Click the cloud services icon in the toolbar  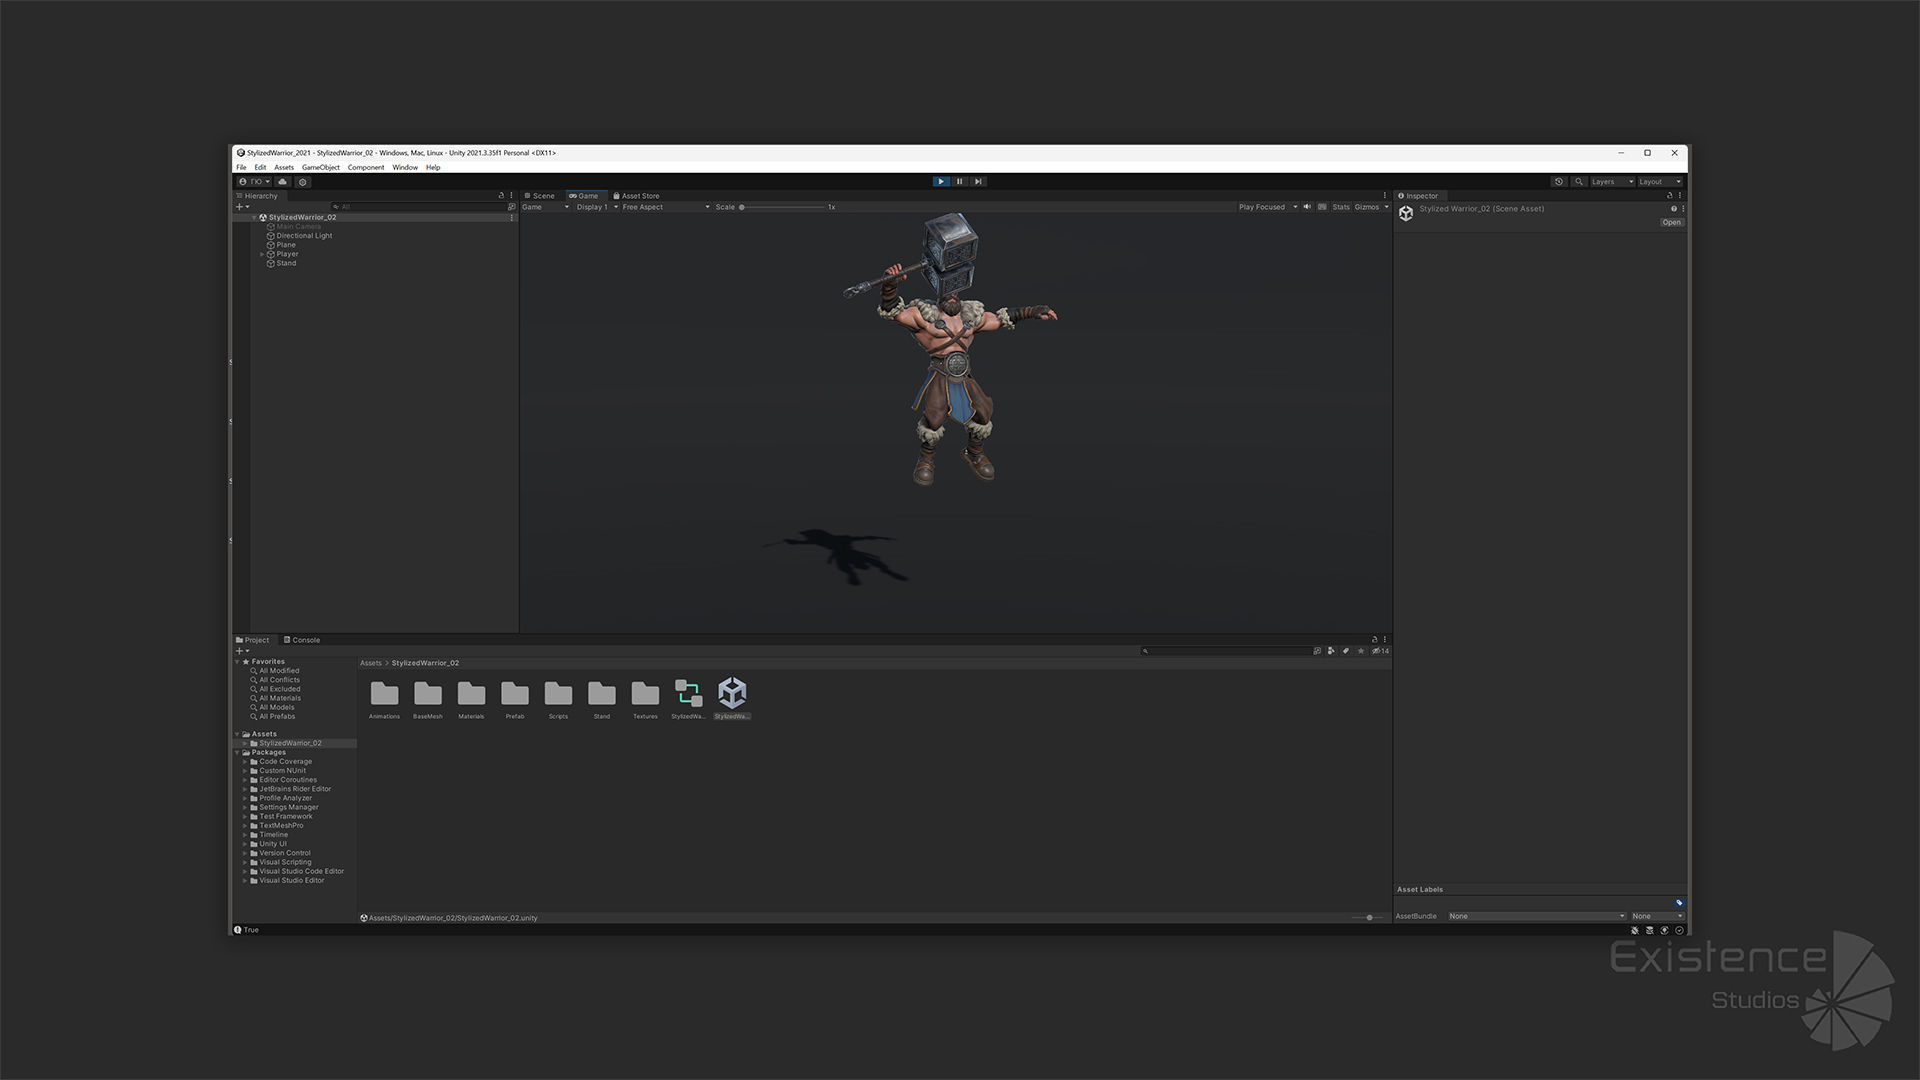click(x=283, y=182)
